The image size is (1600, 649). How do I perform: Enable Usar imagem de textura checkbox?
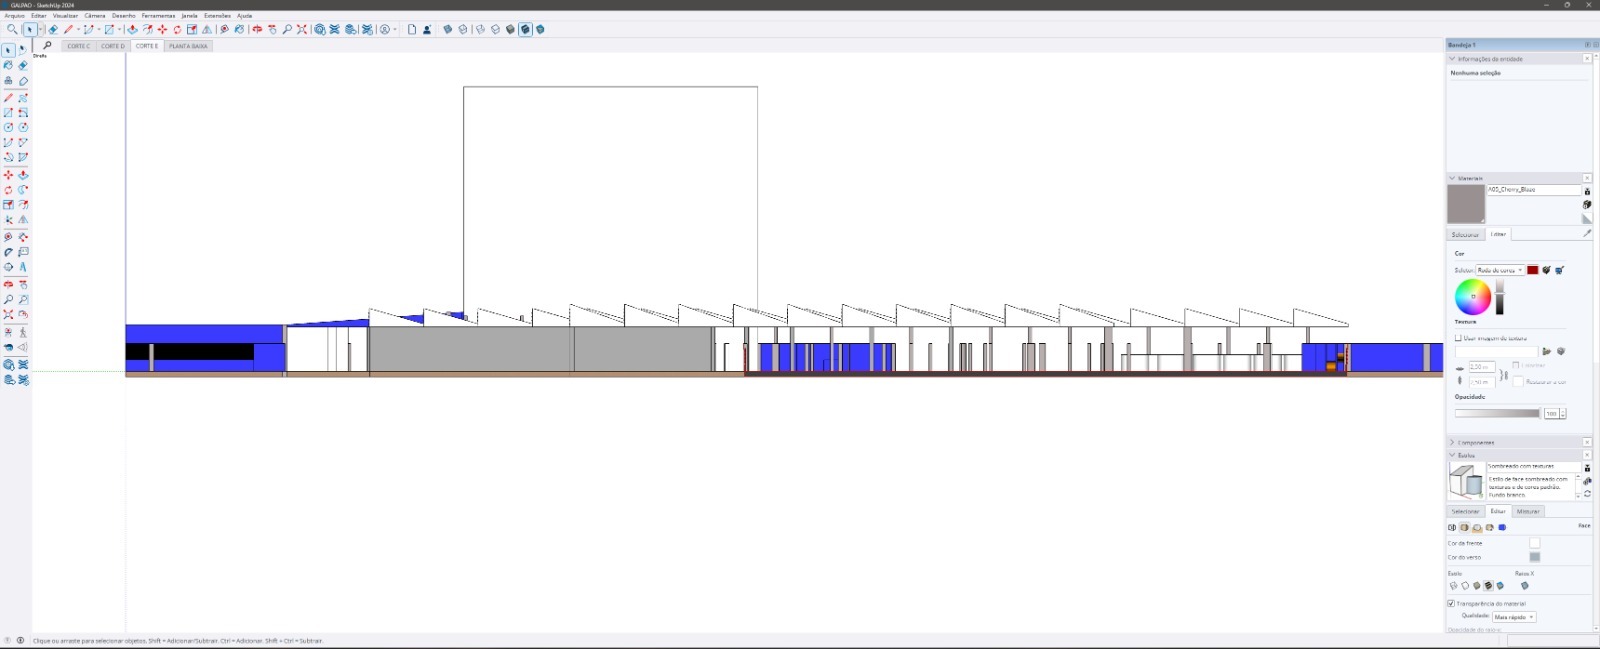click(x=1458, y=338)
